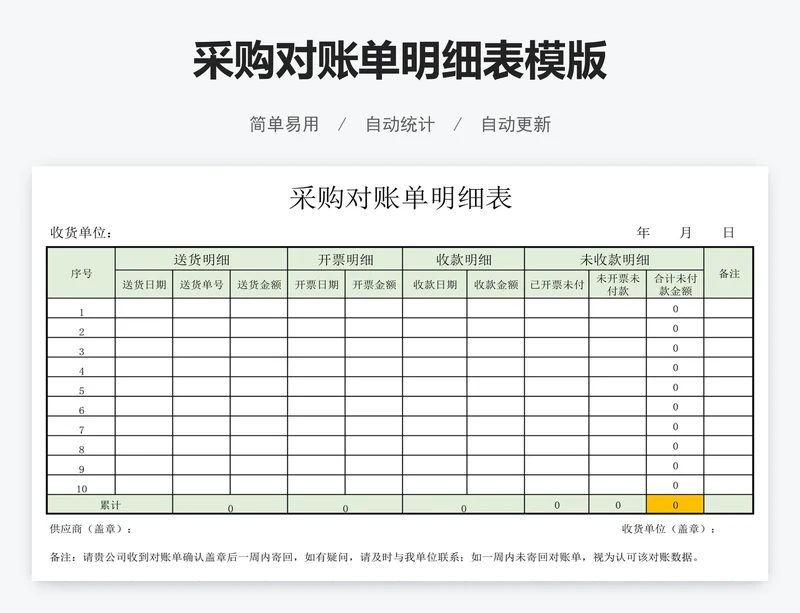
Task: Select the 送货明细 group header
Action: click(x=202, y=259)
